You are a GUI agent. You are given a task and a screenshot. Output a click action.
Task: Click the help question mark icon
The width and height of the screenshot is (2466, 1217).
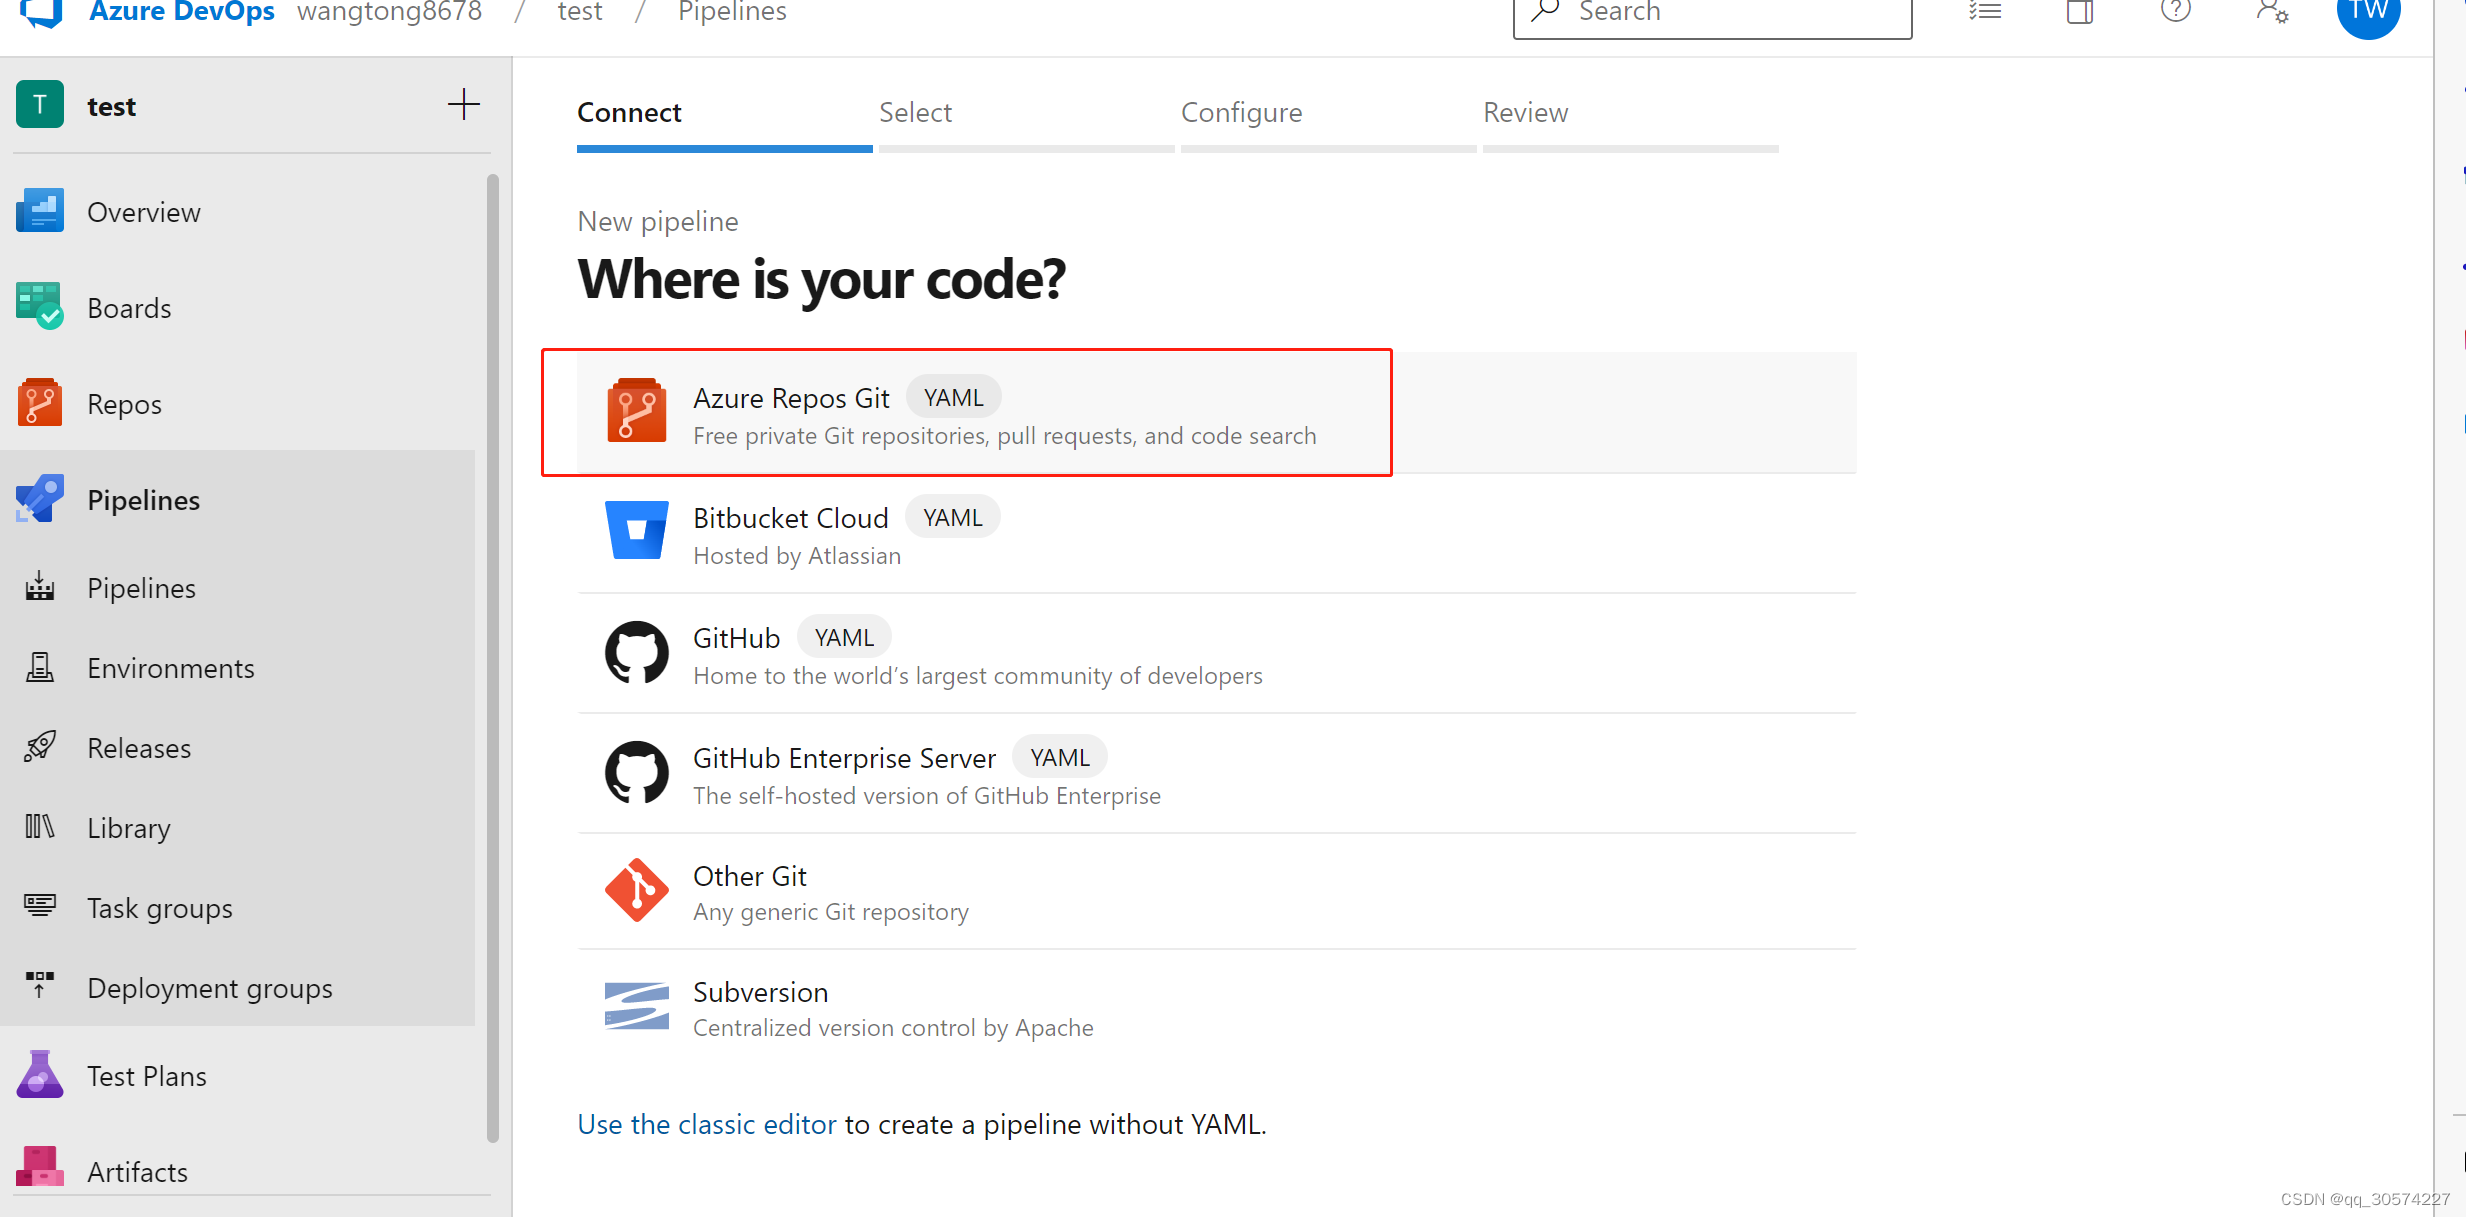[2175, 12]
